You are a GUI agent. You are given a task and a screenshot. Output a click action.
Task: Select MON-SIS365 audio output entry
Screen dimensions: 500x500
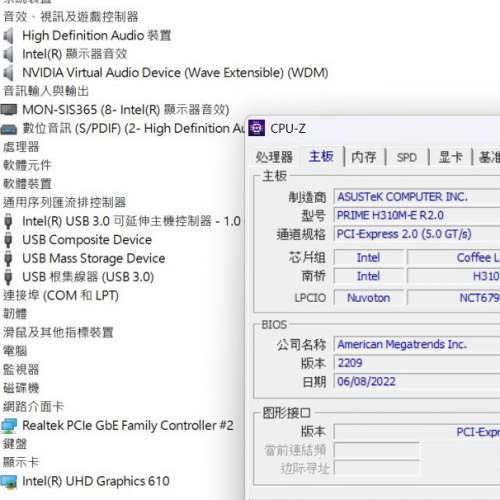(x=126, y=110)
